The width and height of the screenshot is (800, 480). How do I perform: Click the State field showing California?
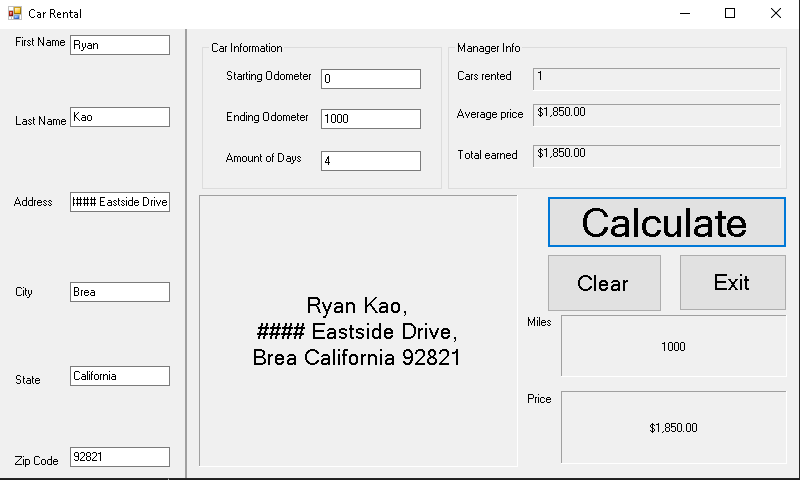(x=120, y=376)
